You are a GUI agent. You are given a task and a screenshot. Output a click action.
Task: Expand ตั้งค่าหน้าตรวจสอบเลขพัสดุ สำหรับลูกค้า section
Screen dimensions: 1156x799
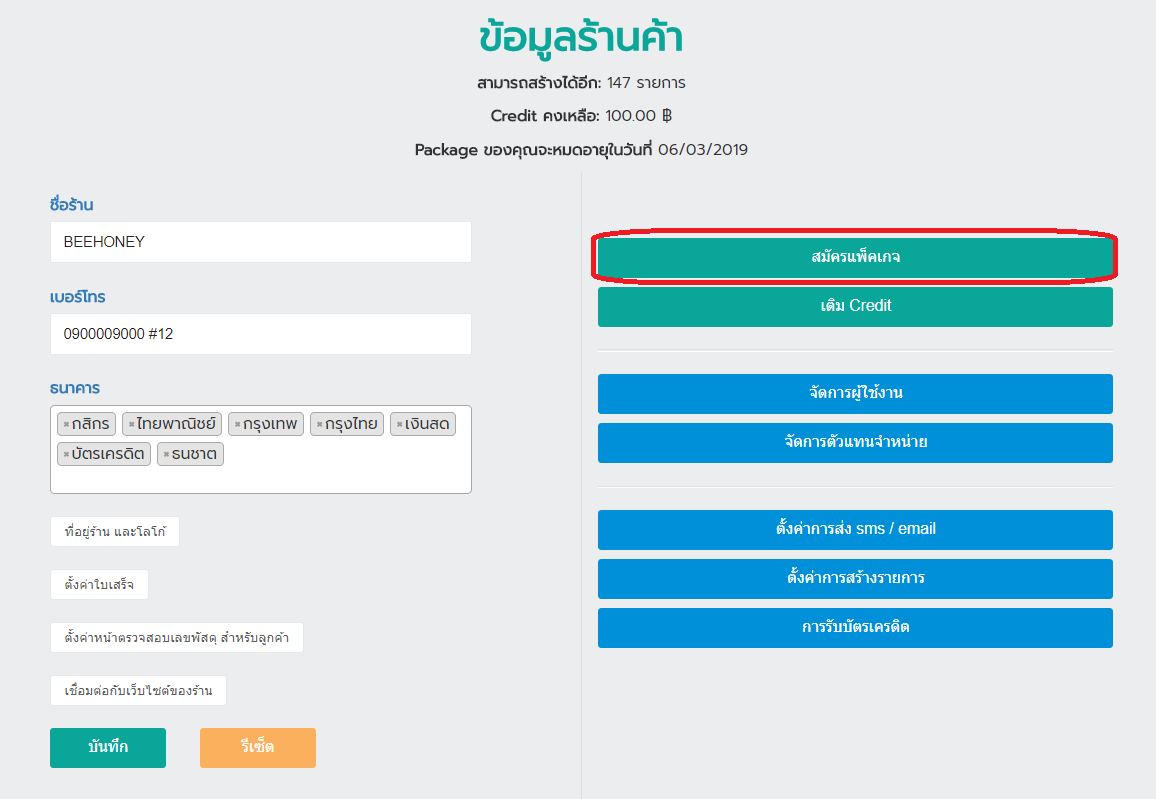tap(176, 638)
